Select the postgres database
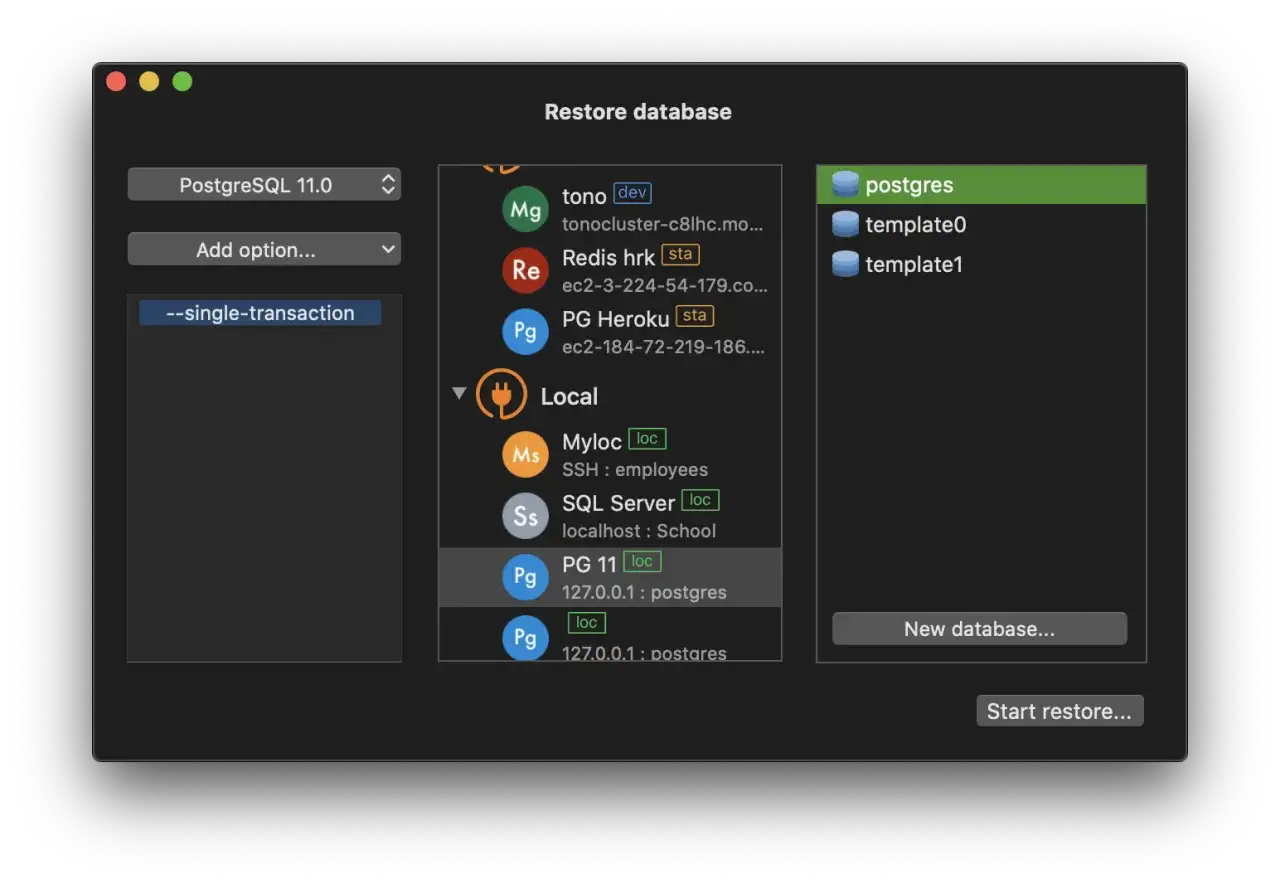This screenshot has height=884, width=1280. [981, 185]
